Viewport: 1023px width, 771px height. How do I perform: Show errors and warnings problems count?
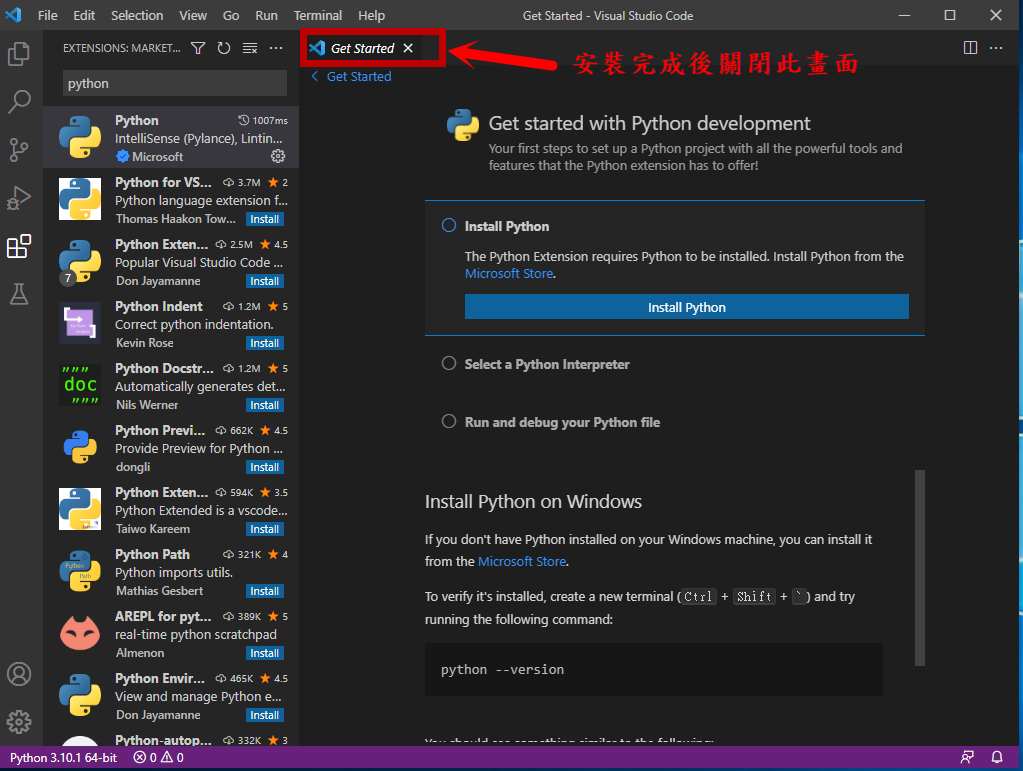click(159, 757)
